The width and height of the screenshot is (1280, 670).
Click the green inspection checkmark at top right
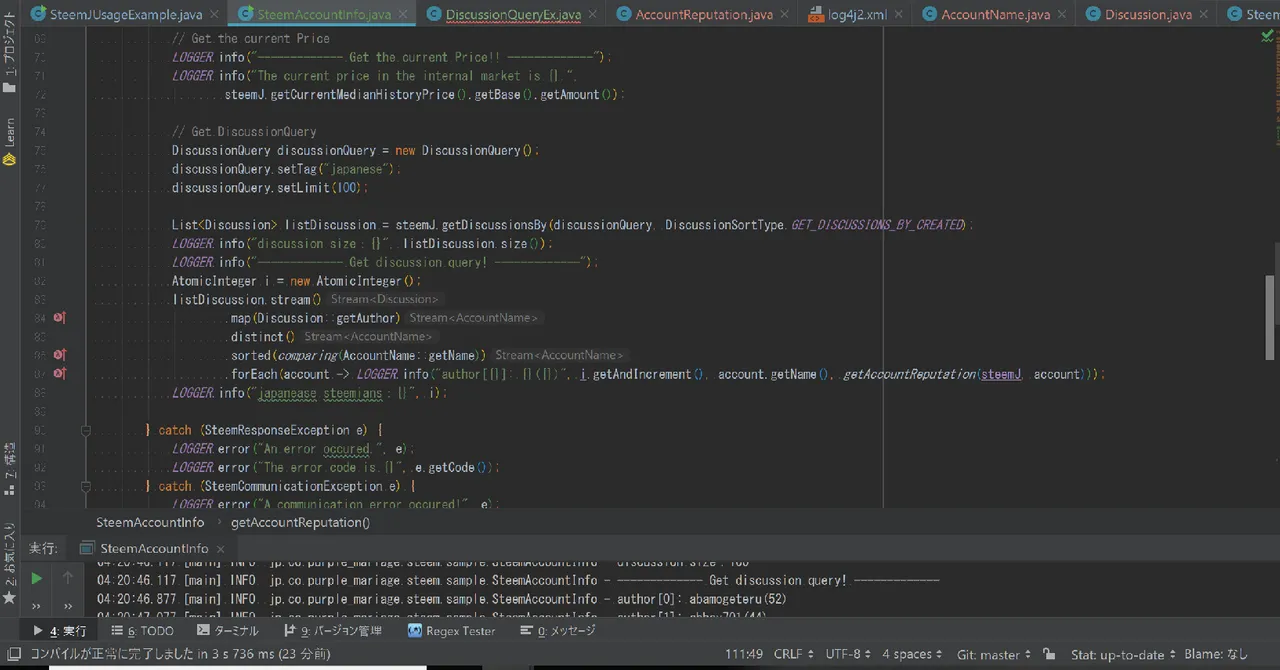point(1268,35)
